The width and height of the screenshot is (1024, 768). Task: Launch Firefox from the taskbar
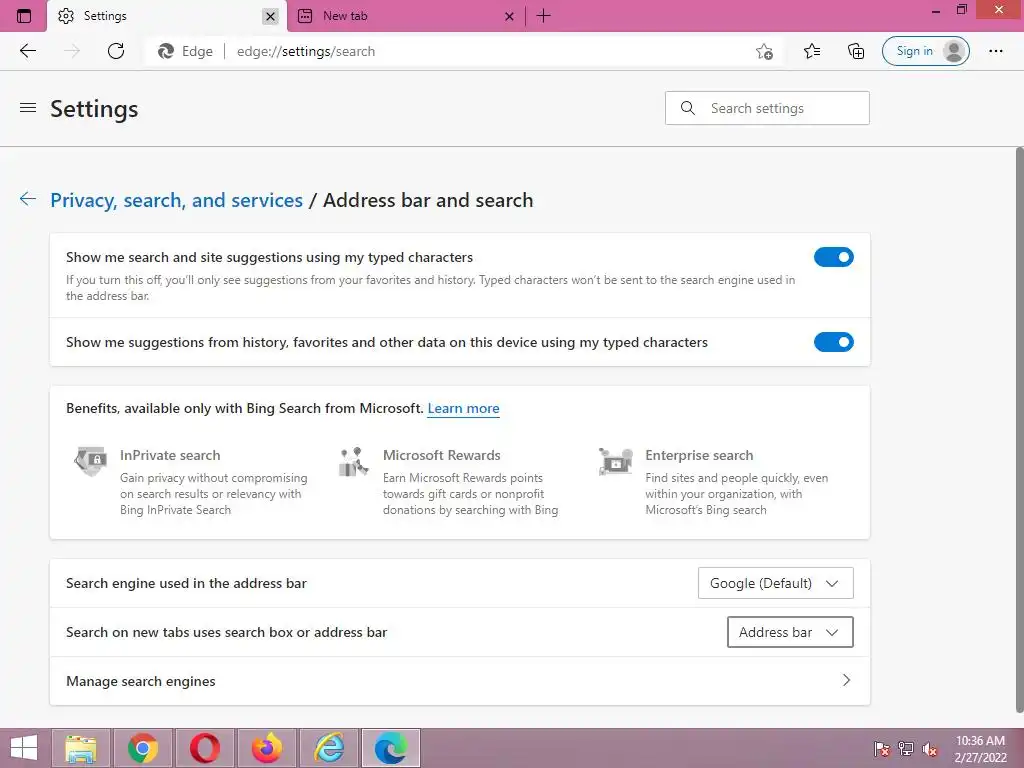(266, 748)
